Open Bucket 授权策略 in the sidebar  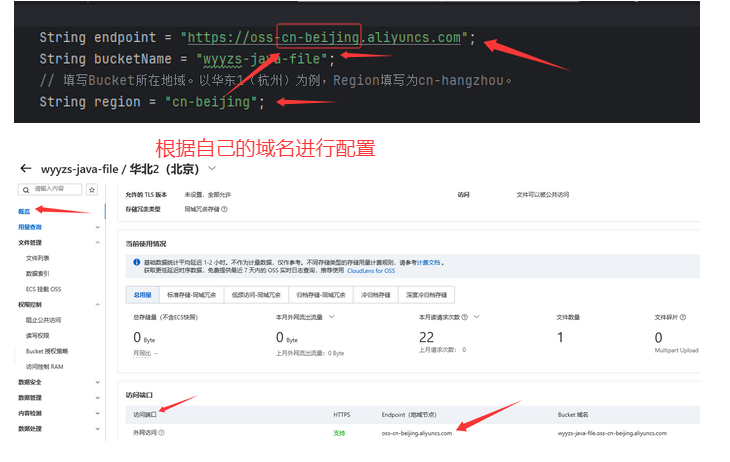47,351
